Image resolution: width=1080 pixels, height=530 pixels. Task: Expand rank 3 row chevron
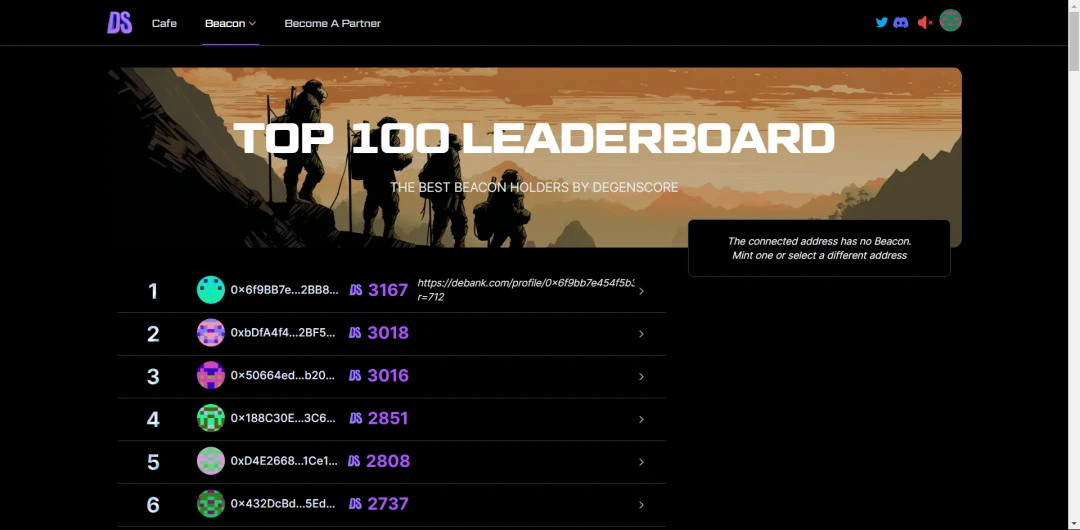click(x=641, y=377)
